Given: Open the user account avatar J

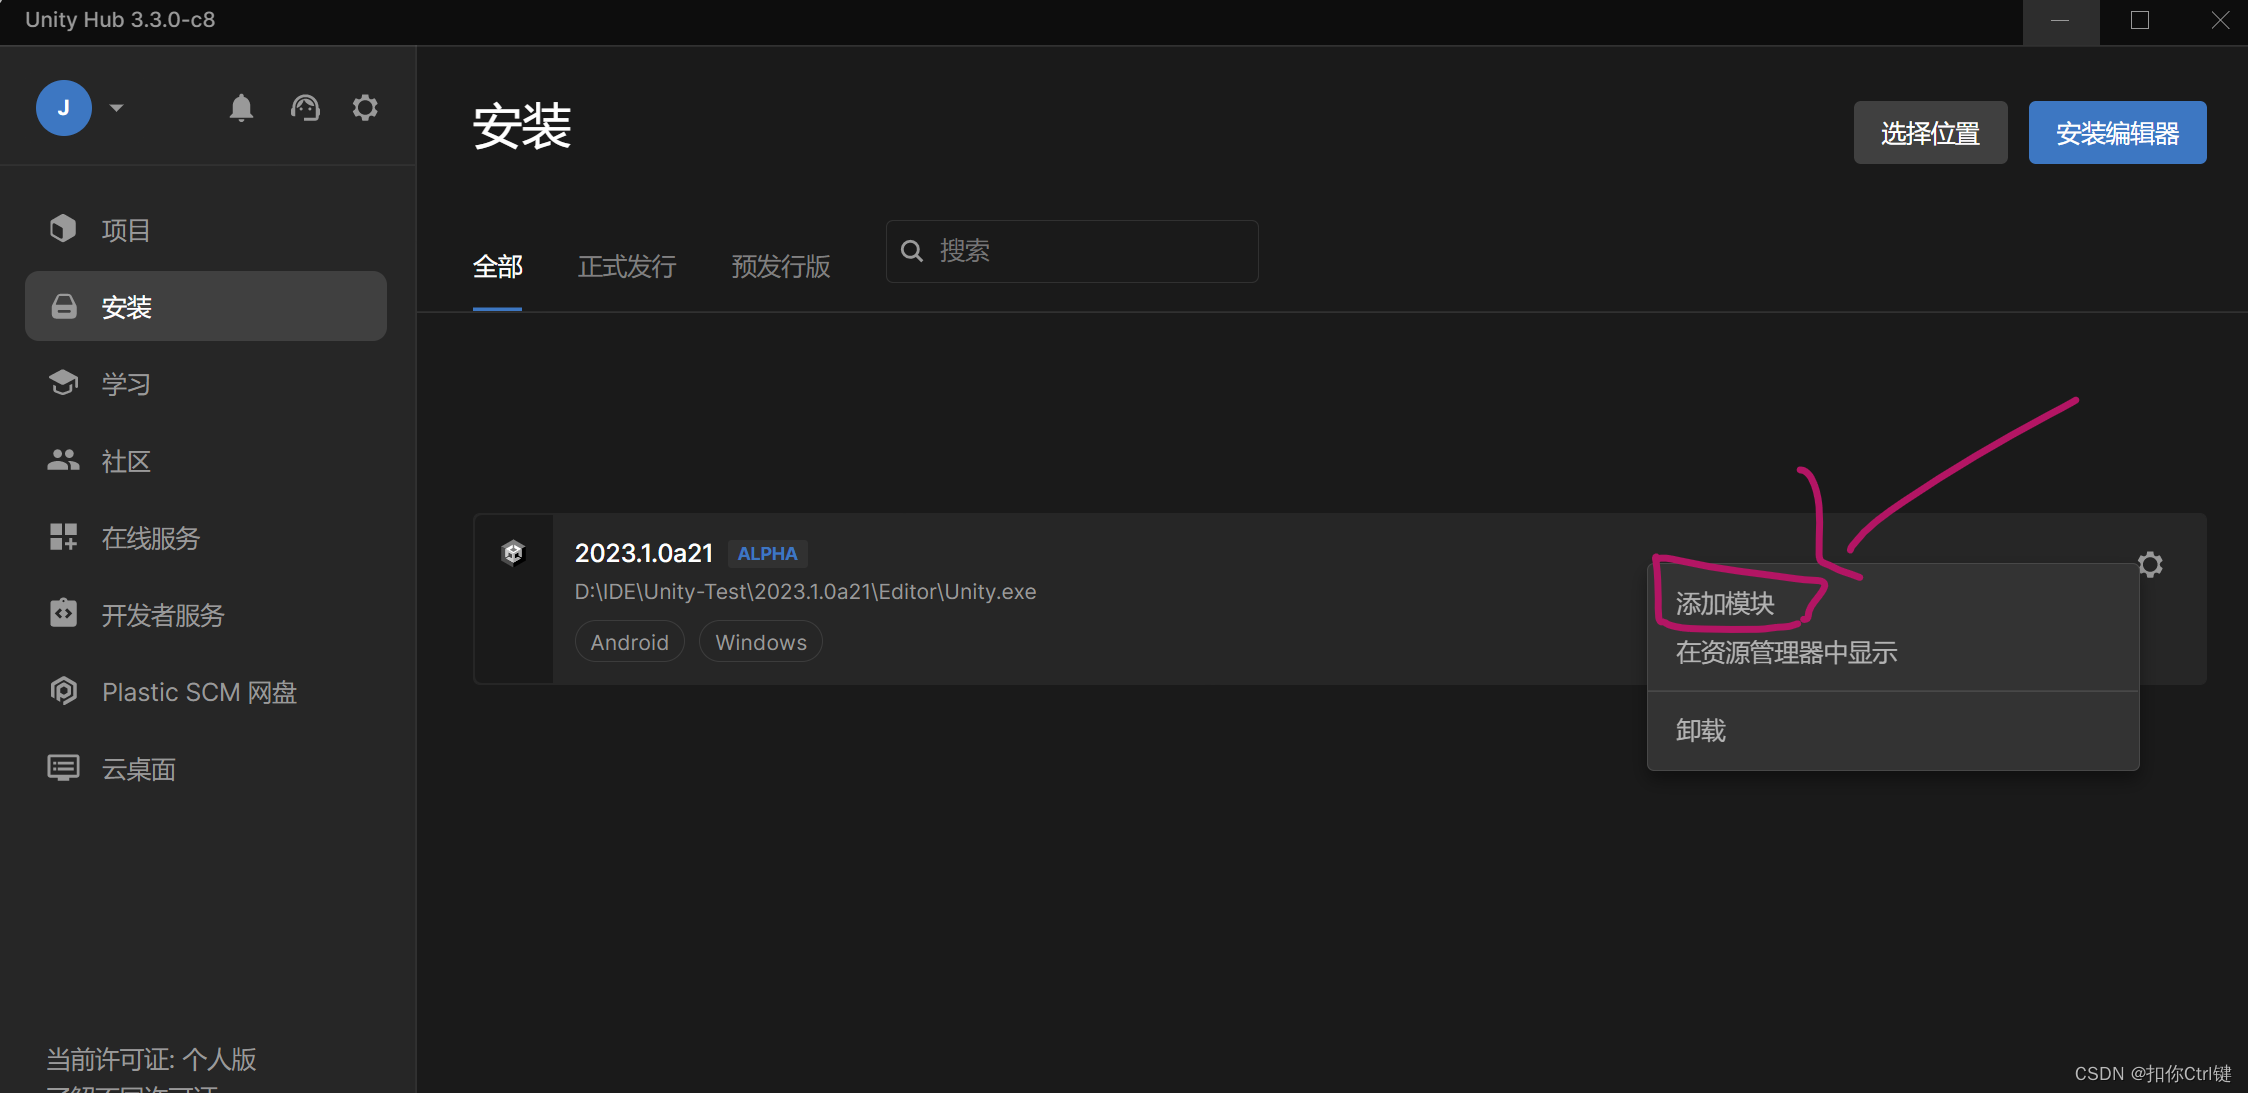Looking at the screenshot, I should tap(64, 108).
